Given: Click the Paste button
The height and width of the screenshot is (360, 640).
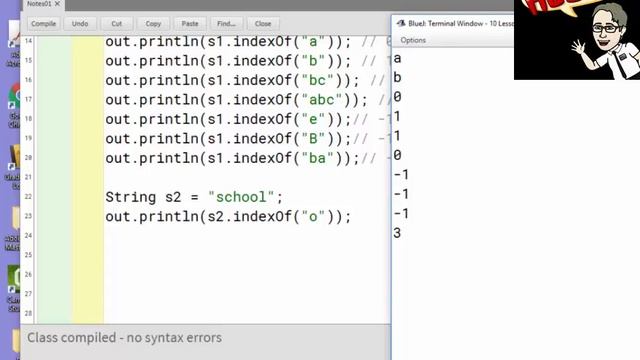Looking at the screenshot, I should 190,24.
